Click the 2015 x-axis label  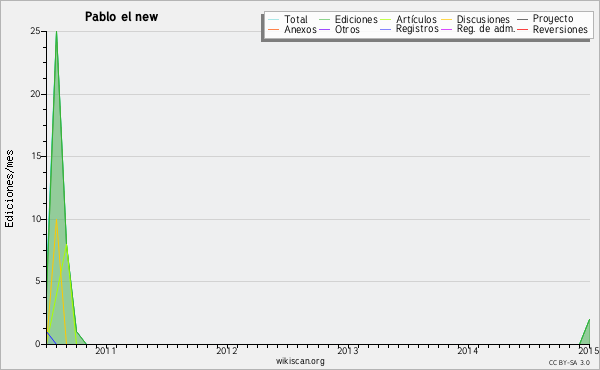point(589,350)
